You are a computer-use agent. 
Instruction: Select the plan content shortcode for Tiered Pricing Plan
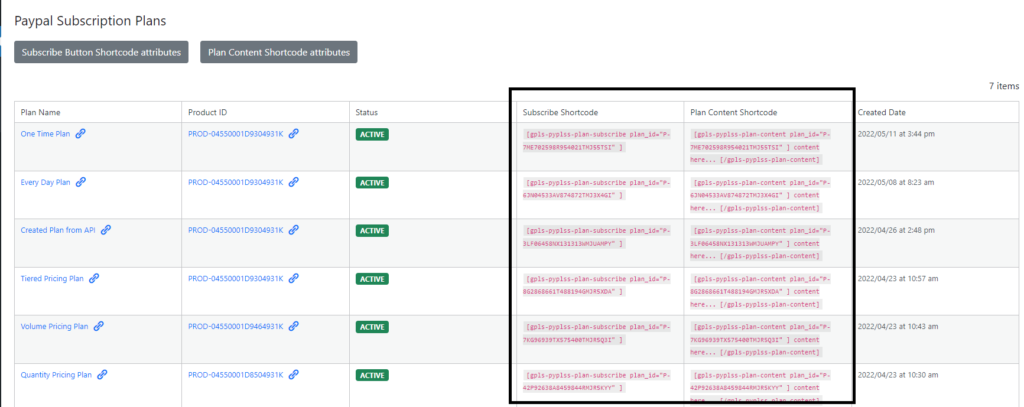point(761,292)
